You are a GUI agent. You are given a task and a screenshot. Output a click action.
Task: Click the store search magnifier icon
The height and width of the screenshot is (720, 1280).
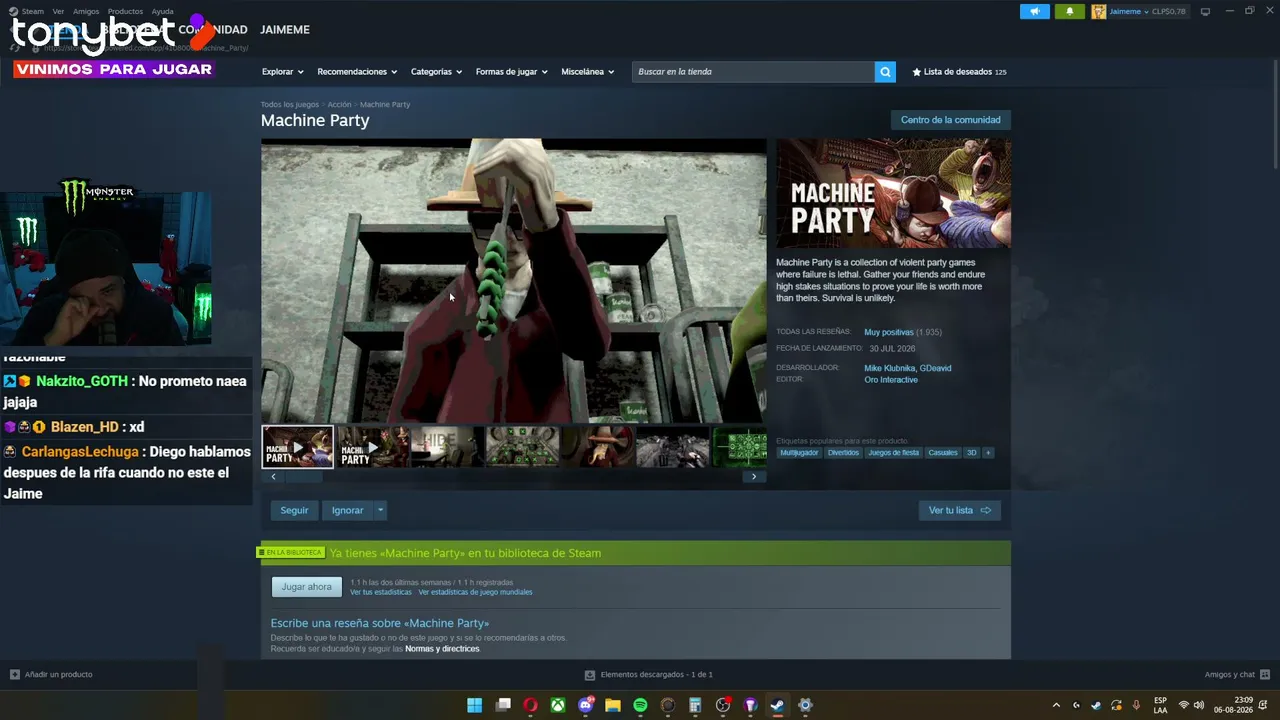[x=885, y=72]
